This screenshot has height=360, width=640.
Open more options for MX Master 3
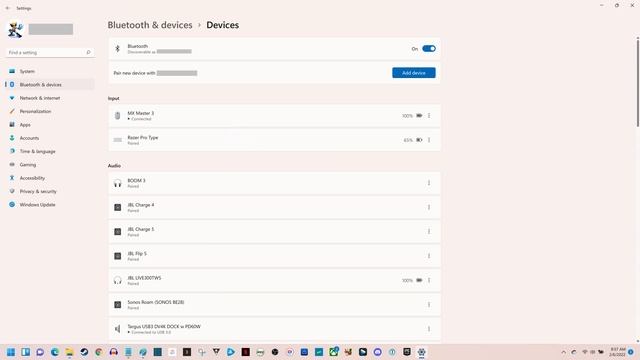point(429,116)
